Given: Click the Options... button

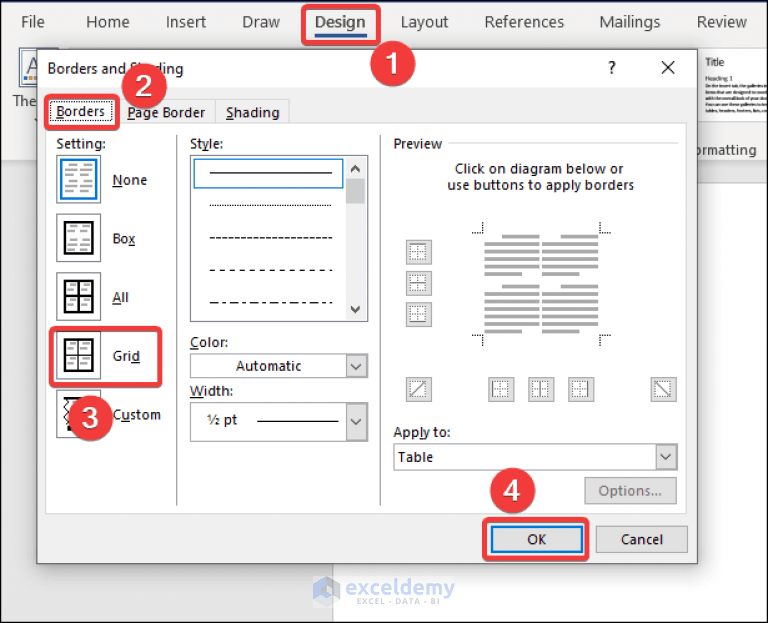Looking at the screenshot, I should pos(630,491).
